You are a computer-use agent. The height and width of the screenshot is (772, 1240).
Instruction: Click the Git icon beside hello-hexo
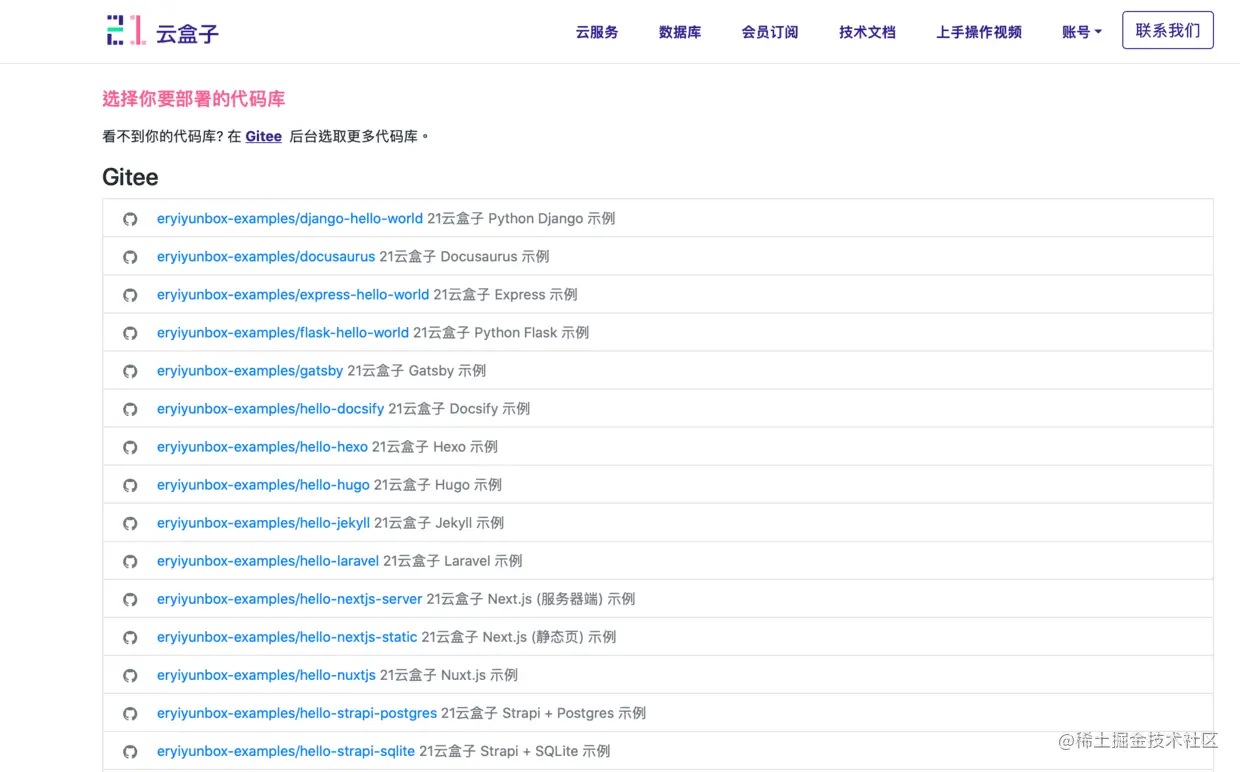click(x=130, y=446)
